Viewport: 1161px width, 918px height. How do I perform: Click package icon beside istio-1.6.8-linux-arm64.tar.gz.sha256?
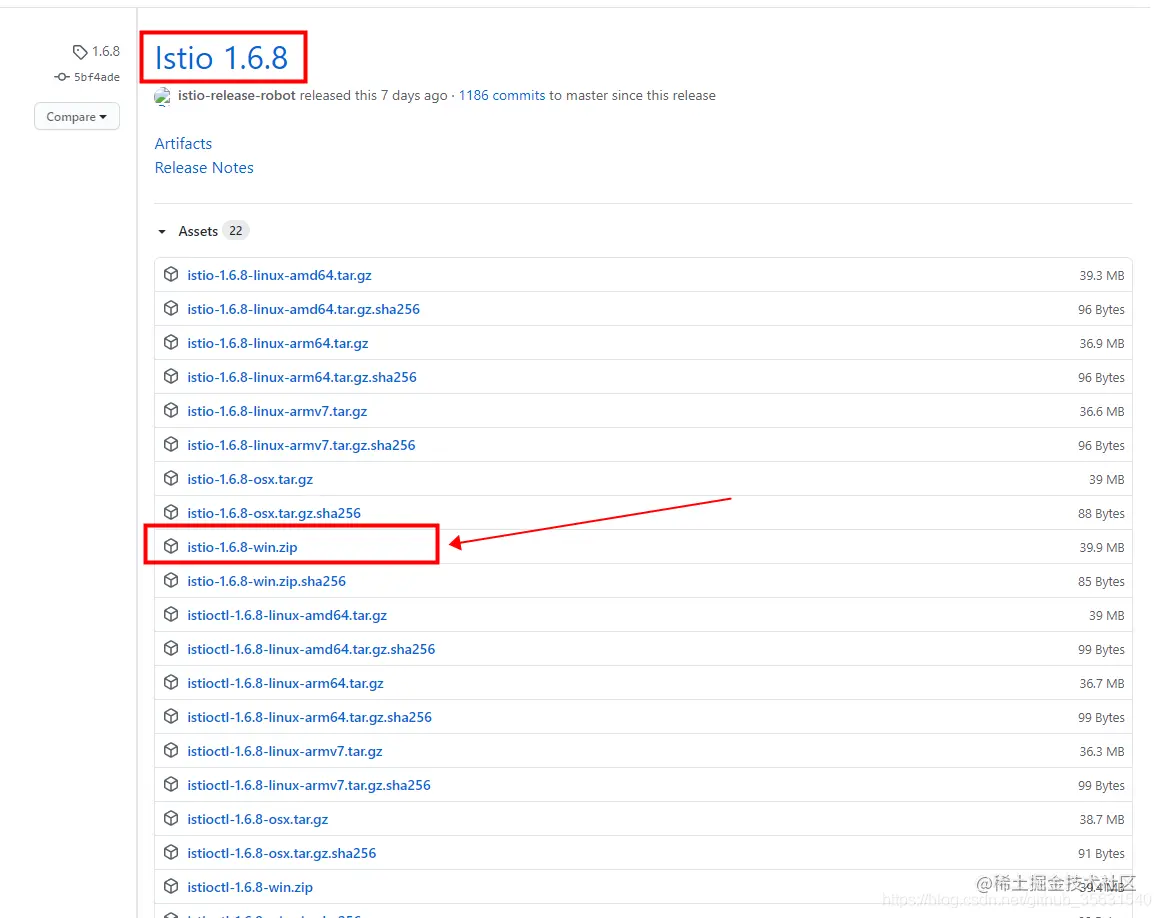click(171, 377)
